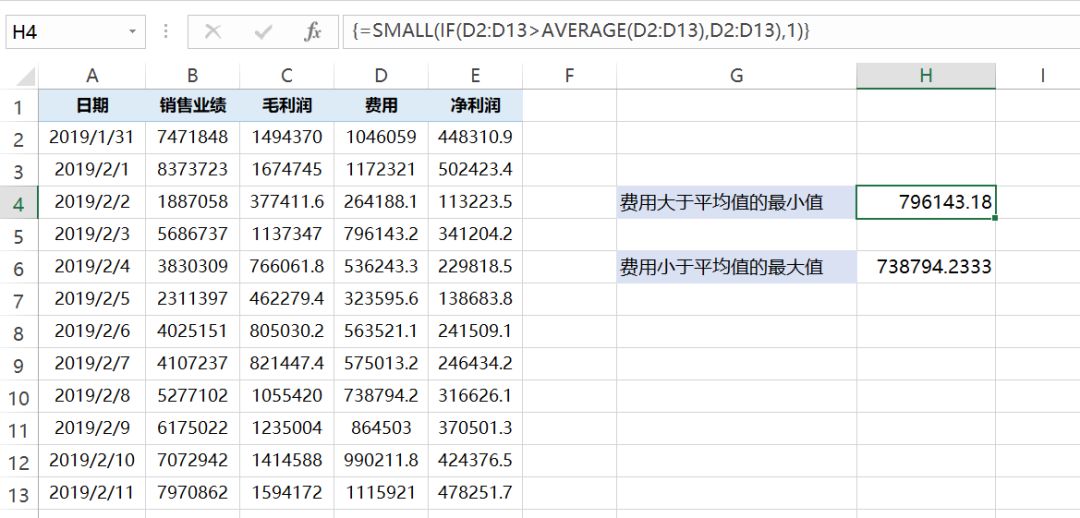The height and width of the screenshot is (518, 1080).
Task: Click the 毛利润 header cell
Action: (287, 105)
